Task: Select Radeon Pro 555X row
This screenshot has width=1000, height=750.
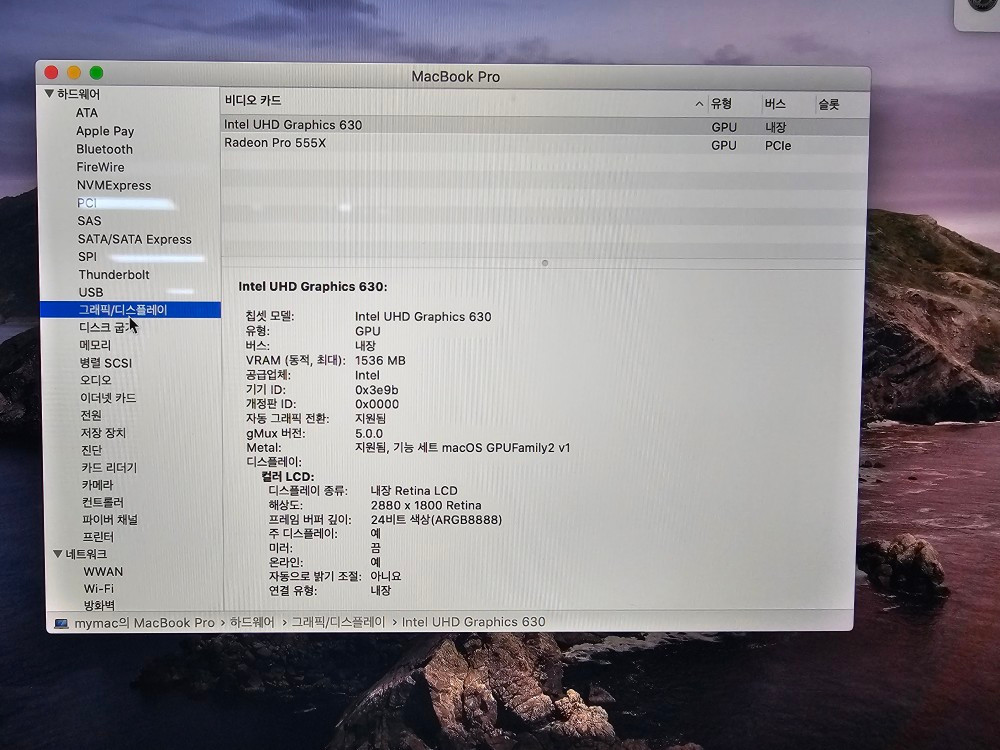Action: (x=545, y=143)
